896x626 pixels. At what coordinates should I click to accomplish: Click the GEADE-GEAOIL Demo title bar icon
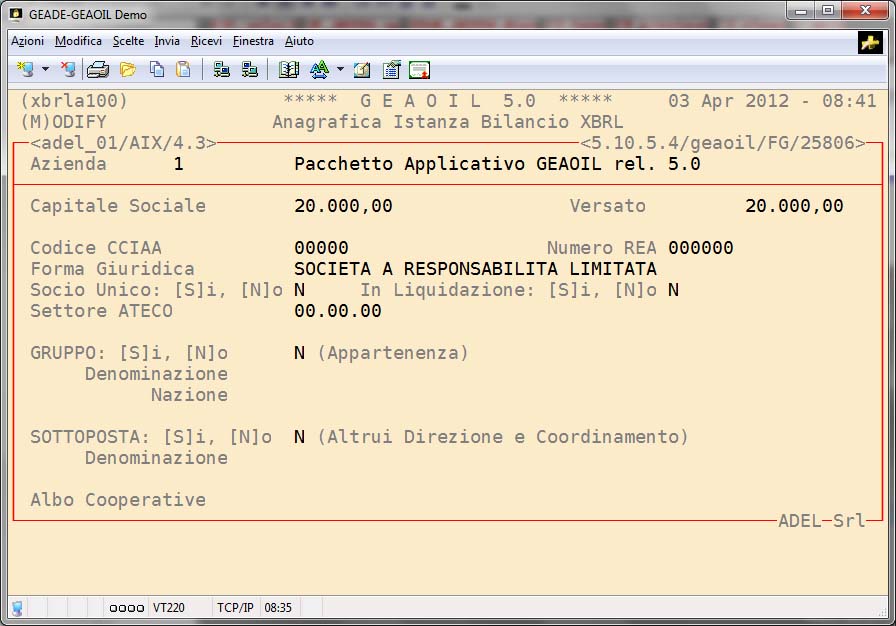click(16, 14)
